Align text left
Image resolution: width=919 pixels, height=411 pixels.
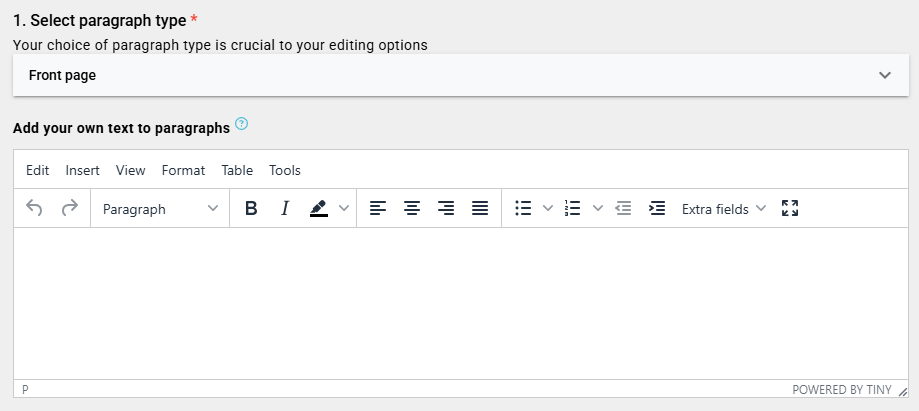(x=377, y=208)
